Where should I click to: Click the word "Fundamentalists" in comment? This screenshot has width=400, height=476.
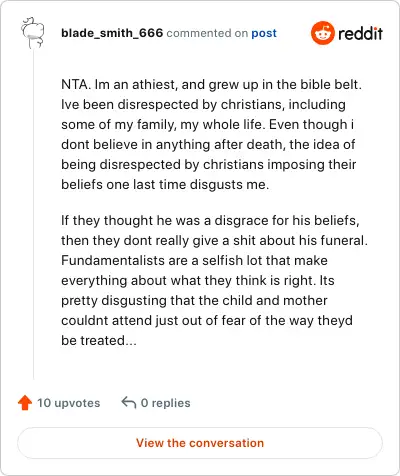pyautogui.click(x=113, y=260)
